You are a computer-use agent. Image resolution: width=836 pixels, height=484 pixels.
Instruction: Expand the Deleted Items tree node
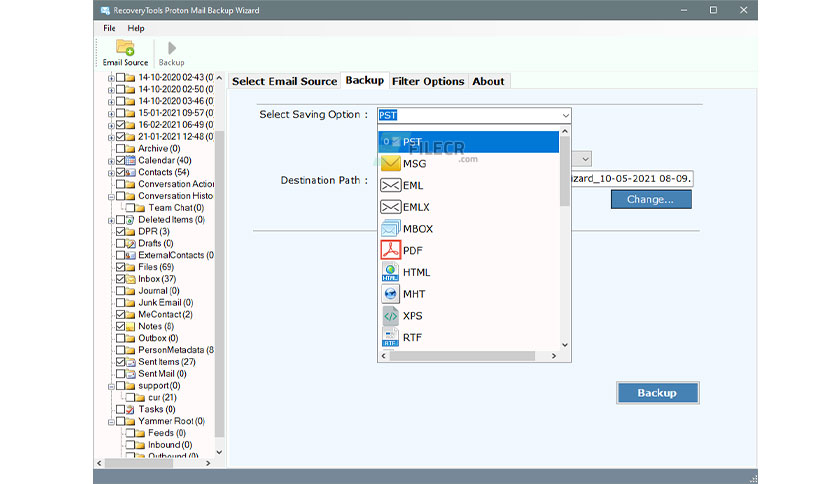pyautogui.click(x=111, y=220)
